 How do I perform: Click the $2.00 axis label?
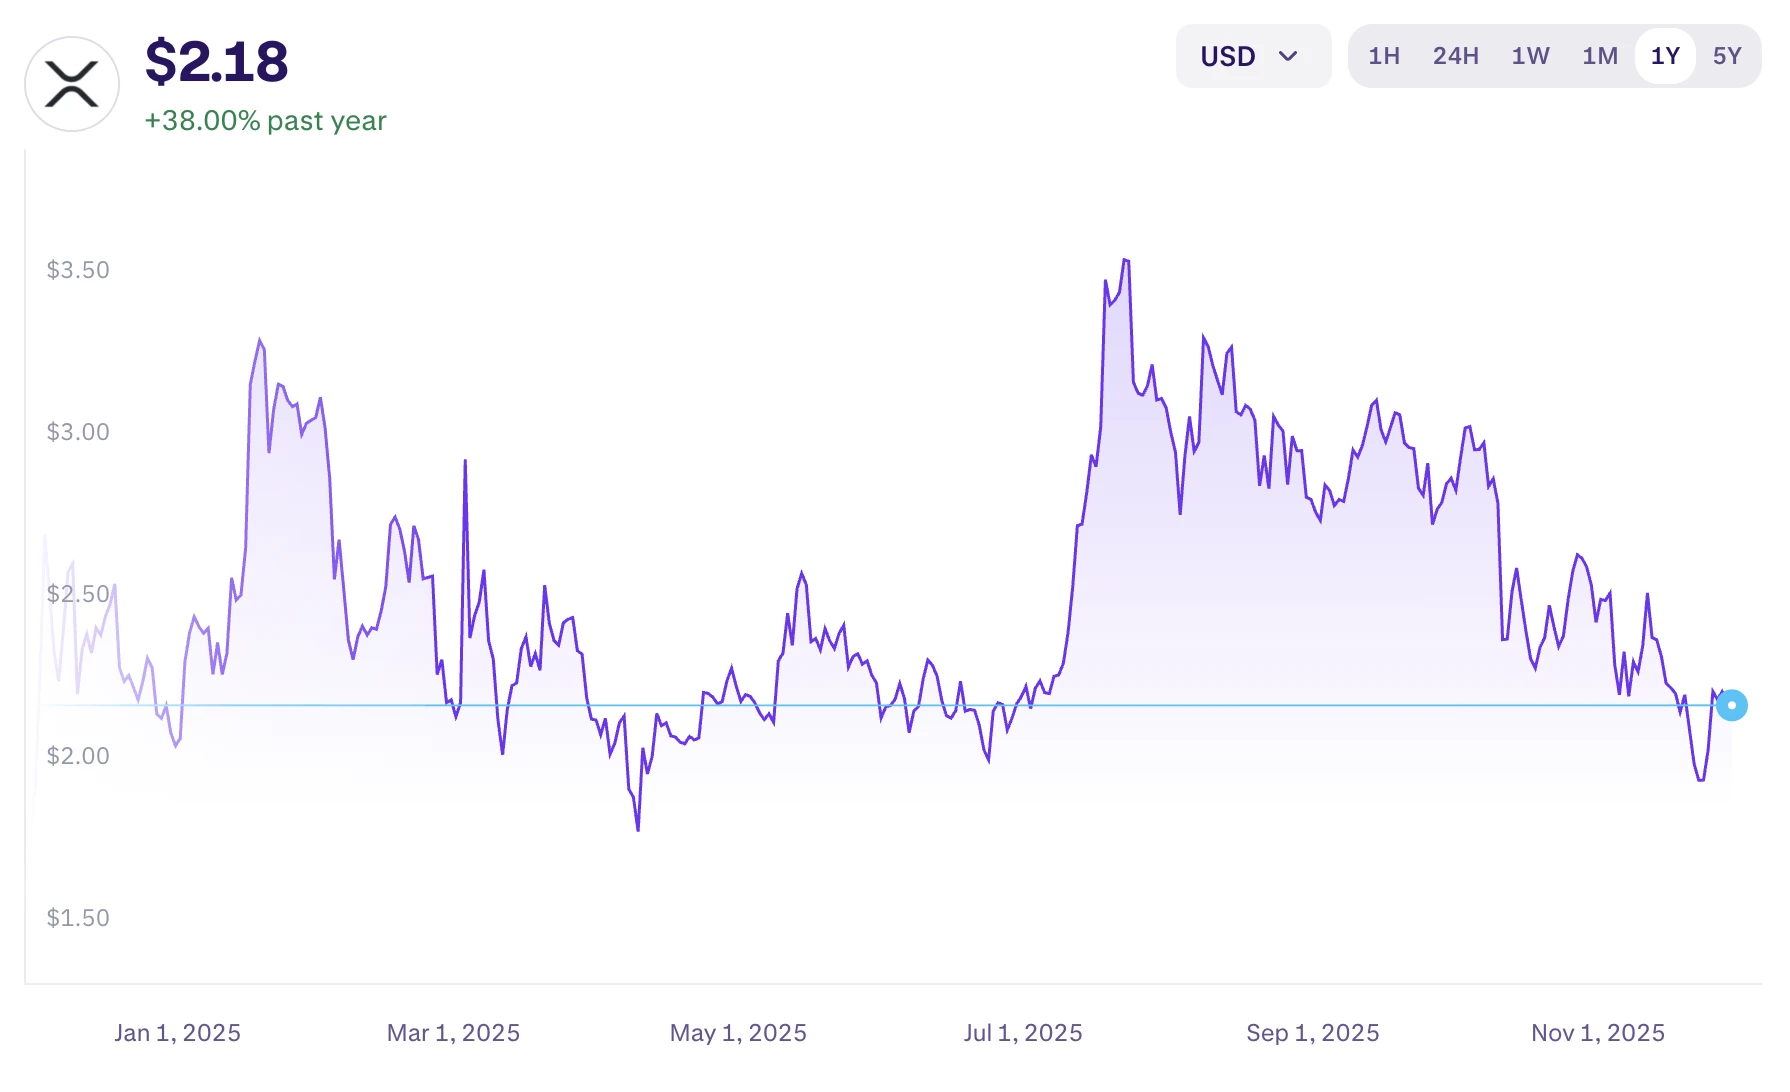point(78,756)
